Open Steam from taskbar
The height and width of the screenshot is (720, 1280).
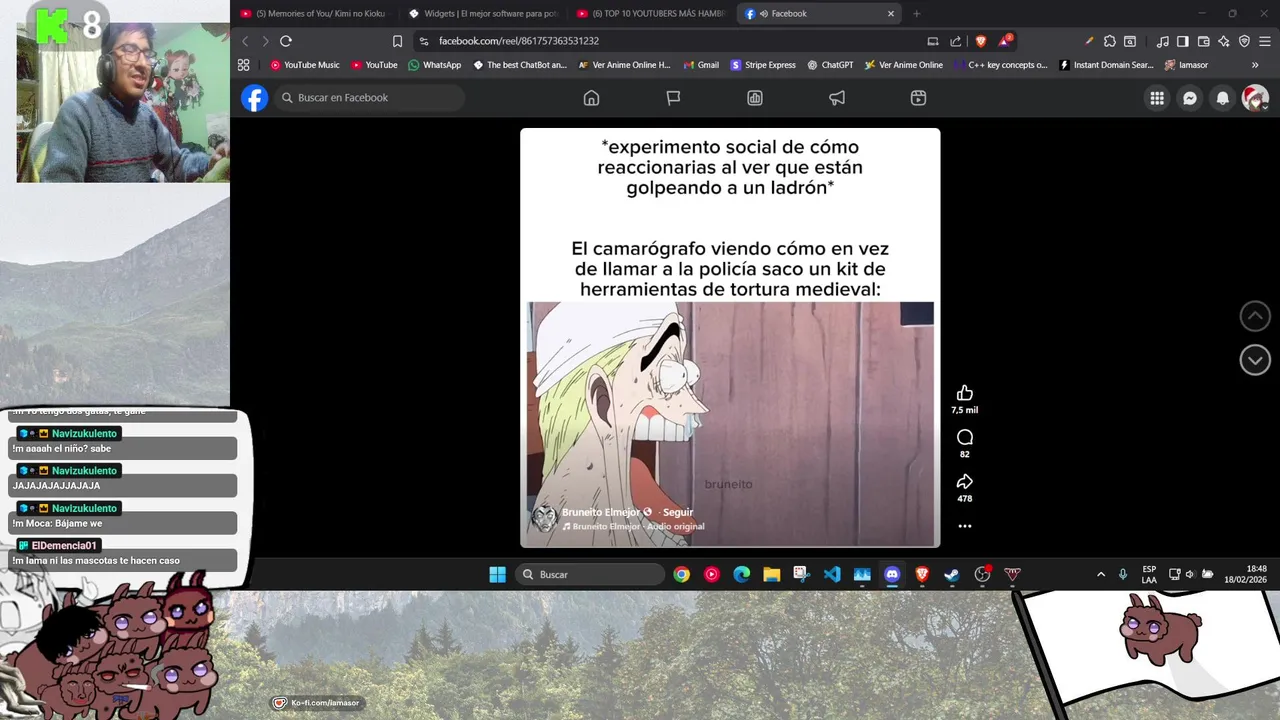tap(952, 575)
